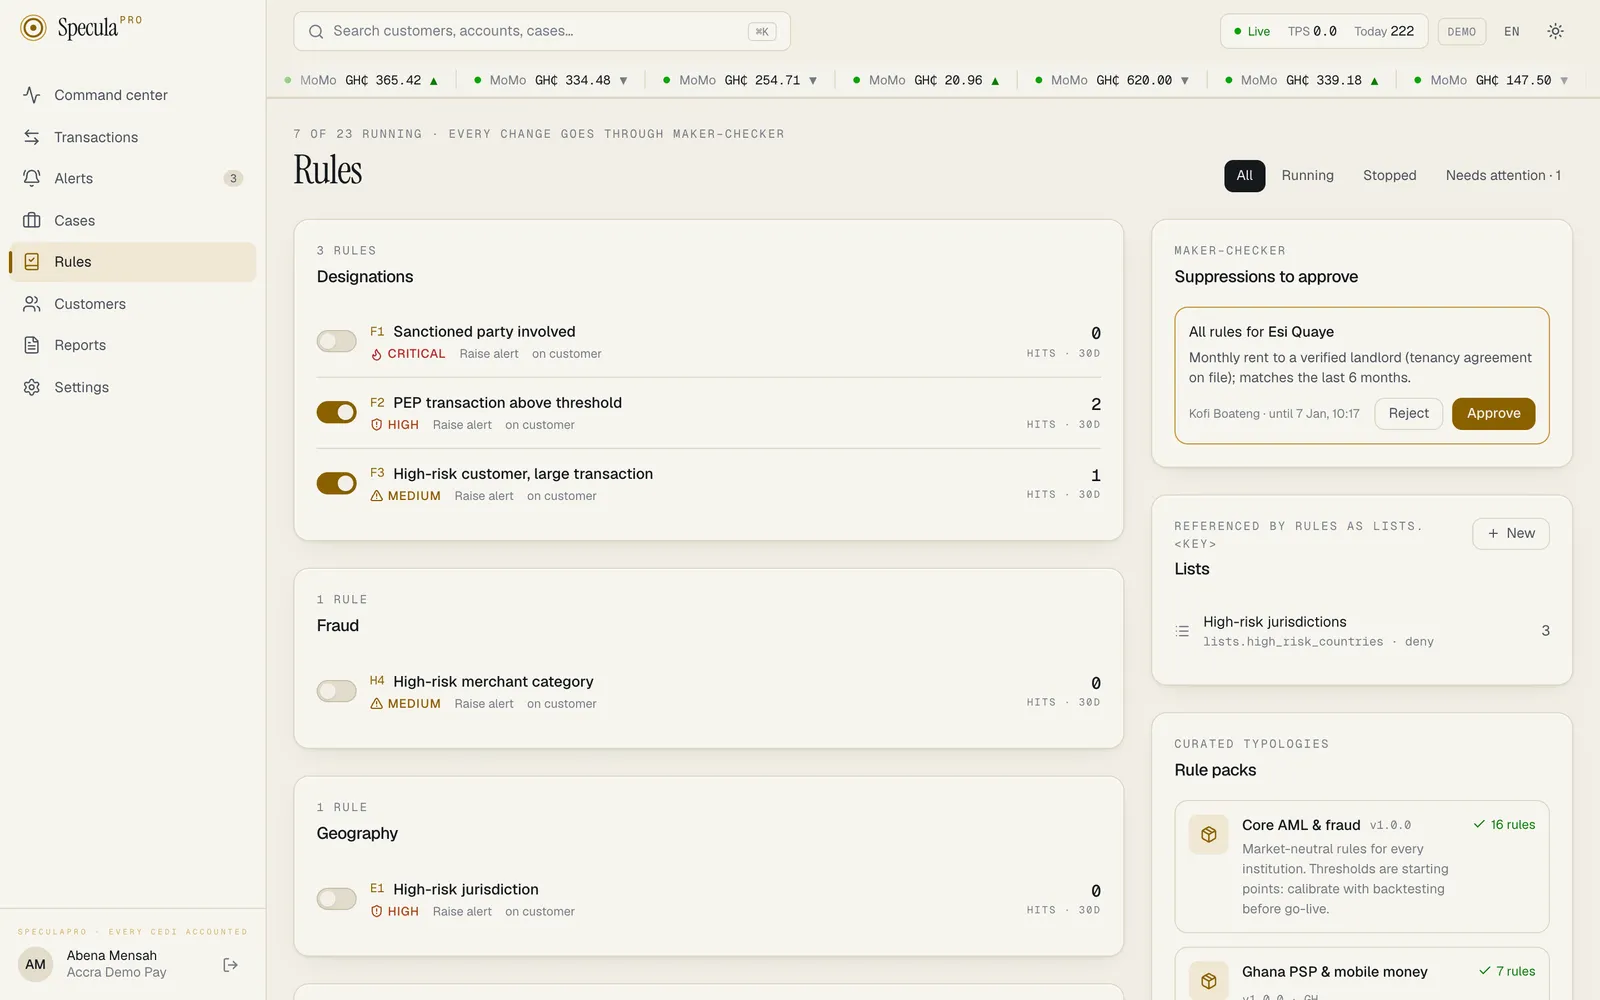
Task: Click the Ghana PSP & mobile money package icon
Action: pyautogui.click(x=1208, y=981)
